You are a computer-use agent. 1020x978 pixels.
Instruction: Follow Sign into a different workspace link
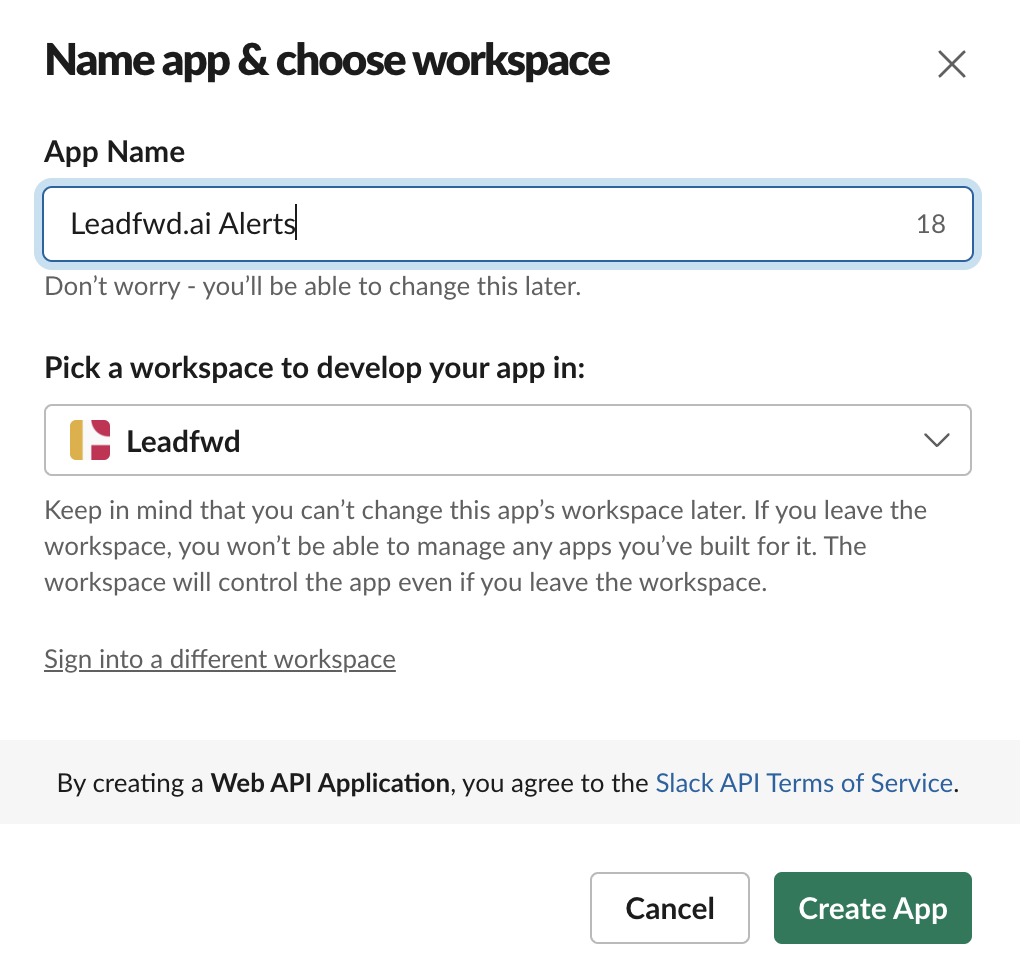click(220, 659)
